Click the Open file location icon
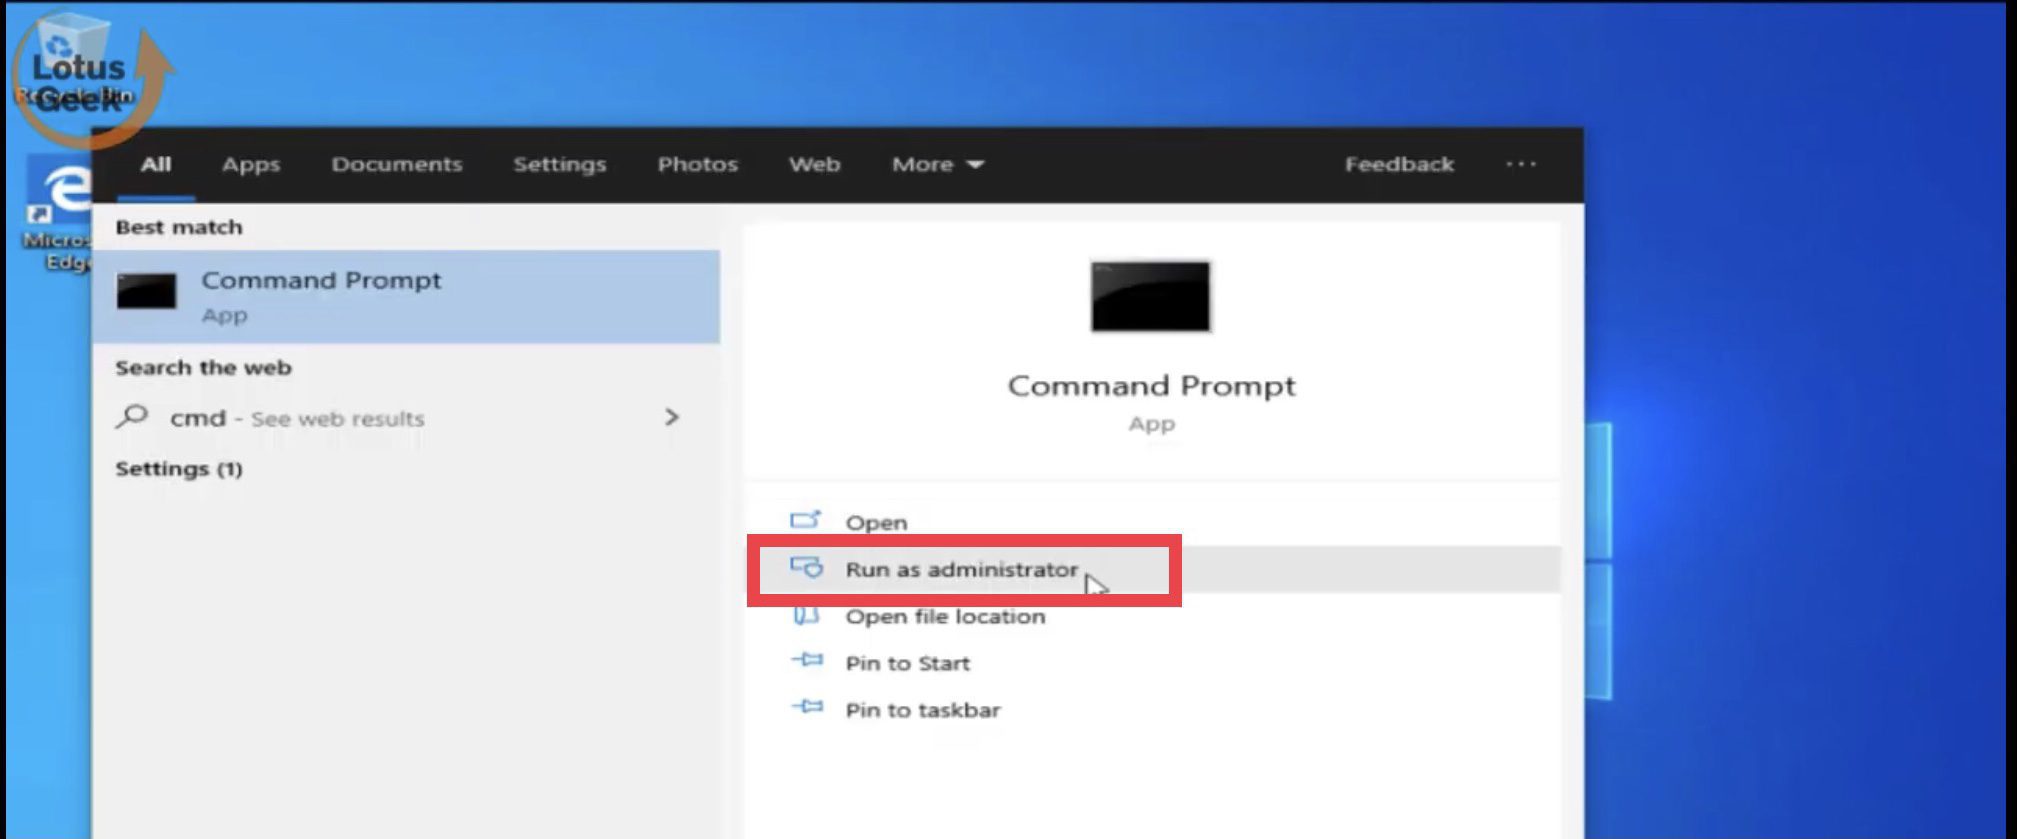The width and height of the screenshot is (2017, 839). [806, 615]
